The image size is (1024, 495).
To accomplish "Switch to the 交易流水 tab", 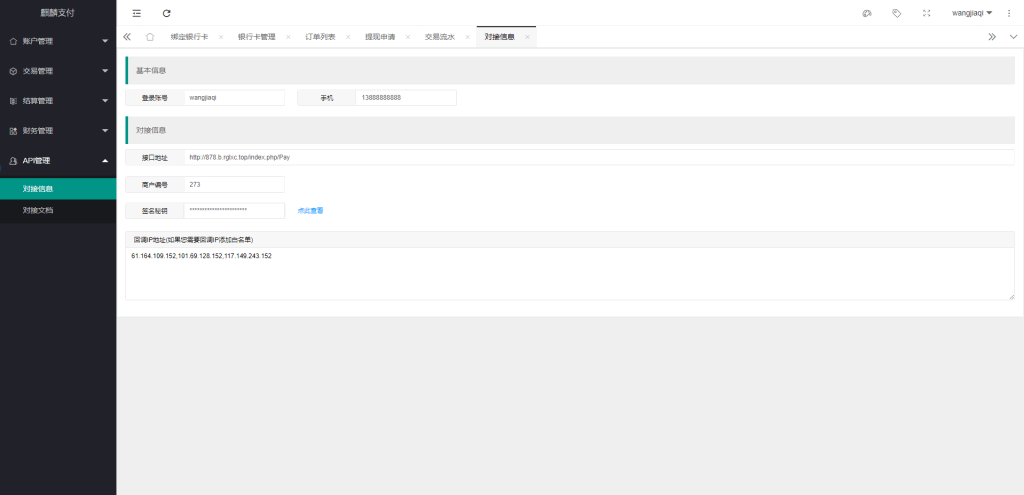I will click(x=439, y=37).
